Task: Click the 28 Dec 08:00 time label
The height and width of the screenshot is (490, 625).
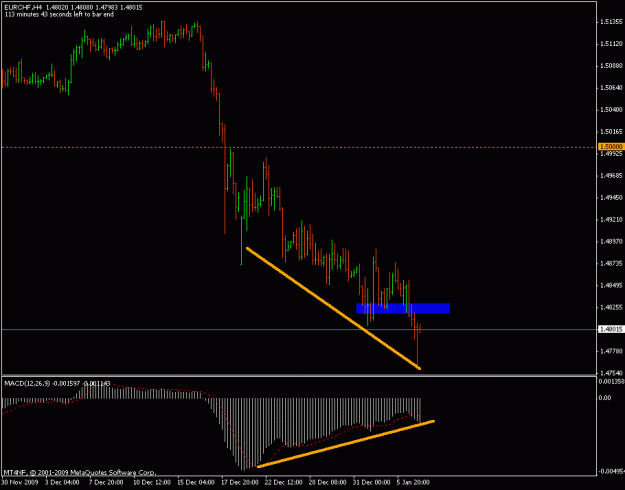Action: pyautogui.click(x=329, y=483)
